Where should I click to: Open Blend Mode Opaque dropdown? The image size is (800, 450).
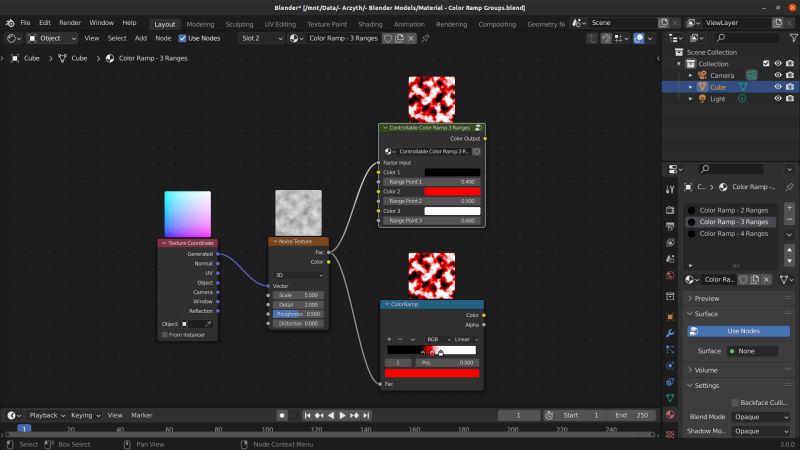pyautogui.click(x=761, y=417)
